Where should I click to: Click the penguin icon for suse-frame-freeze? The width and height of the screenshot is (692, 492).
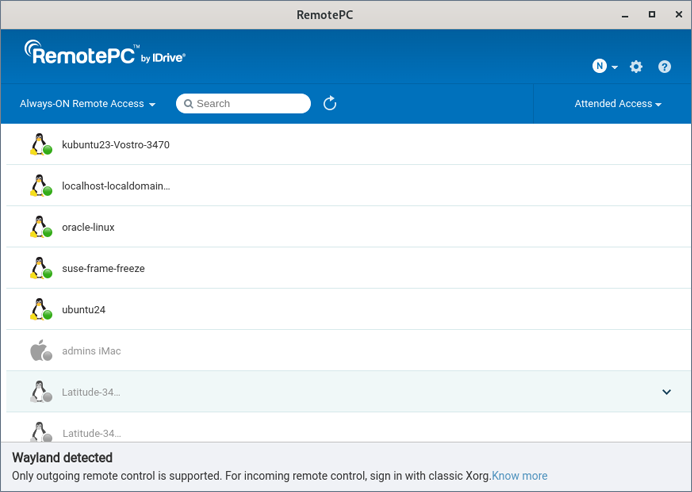[x=40, y=268]
